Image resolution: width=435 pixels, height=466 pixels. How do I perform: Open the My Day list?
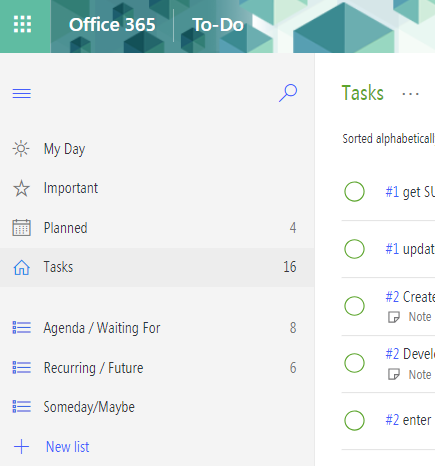pos(157,149)
